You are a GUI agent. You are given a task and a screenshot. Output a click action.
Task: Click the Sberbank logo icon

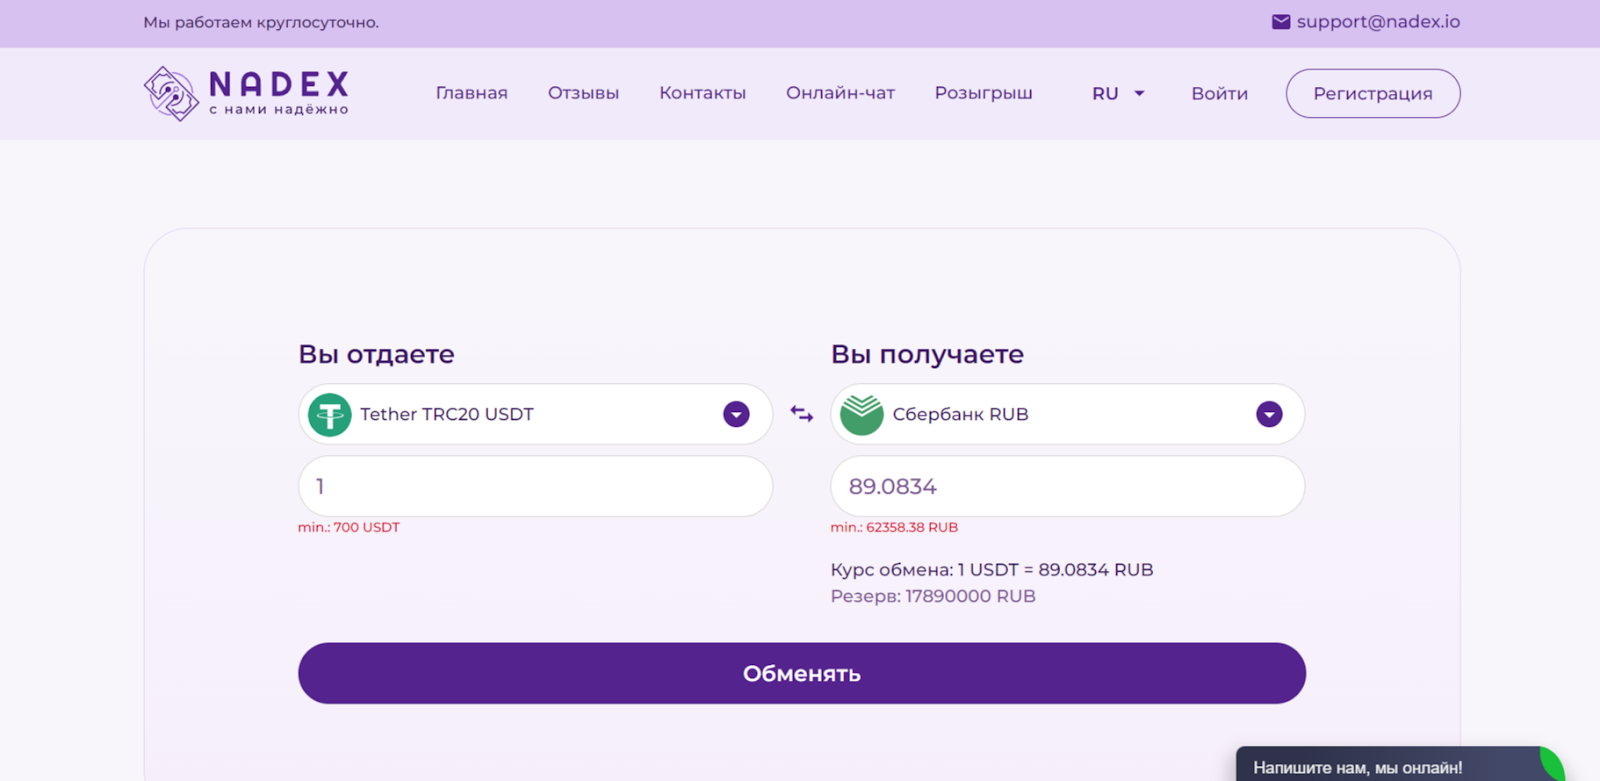(x=861, y=414)
